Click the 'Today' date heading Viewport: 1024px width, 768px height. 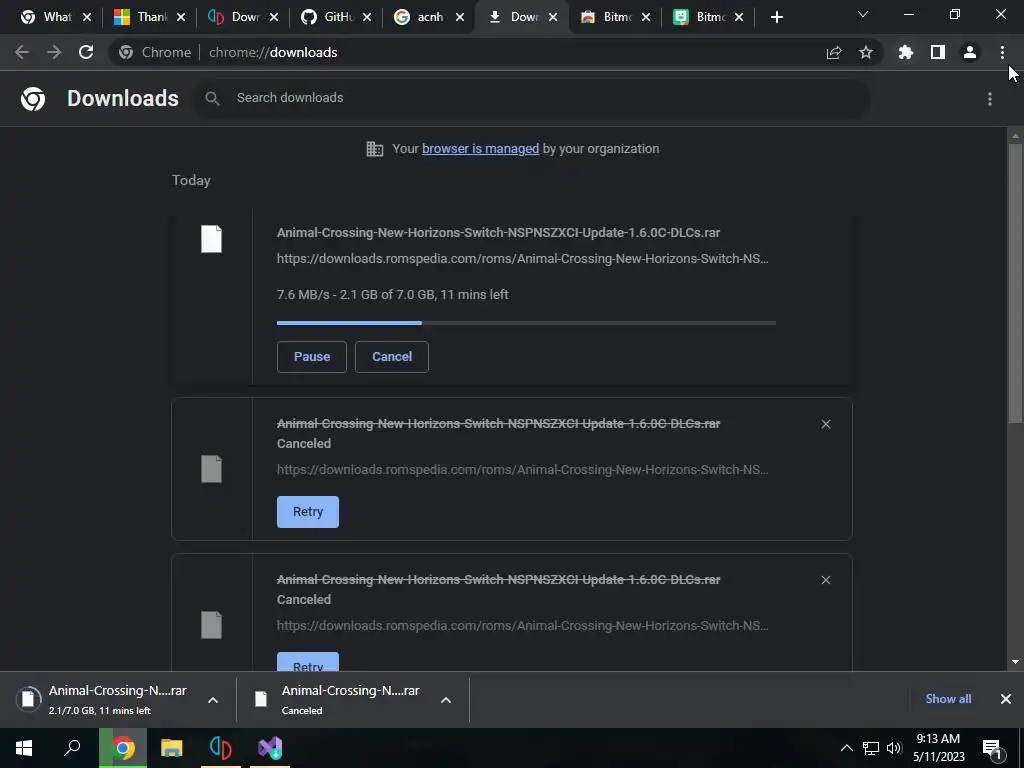pyautogui.click(x=191, y=180)
